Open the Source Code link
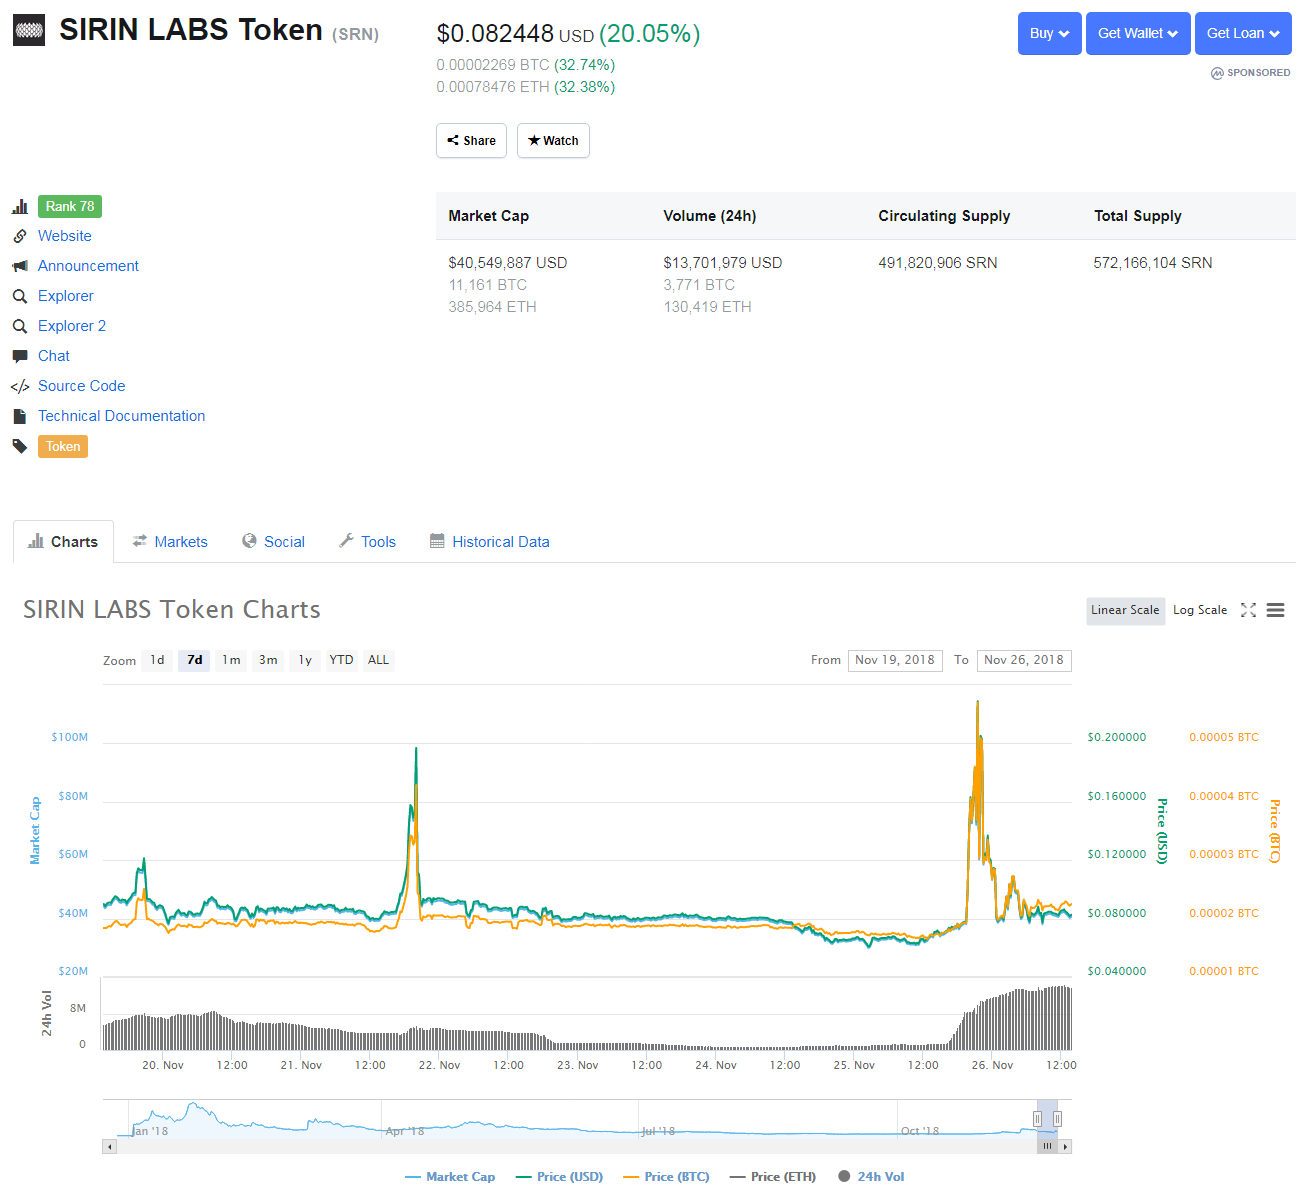Image resolution: width=1304 pixels, height=1185 pixels. tap(82, 386)
